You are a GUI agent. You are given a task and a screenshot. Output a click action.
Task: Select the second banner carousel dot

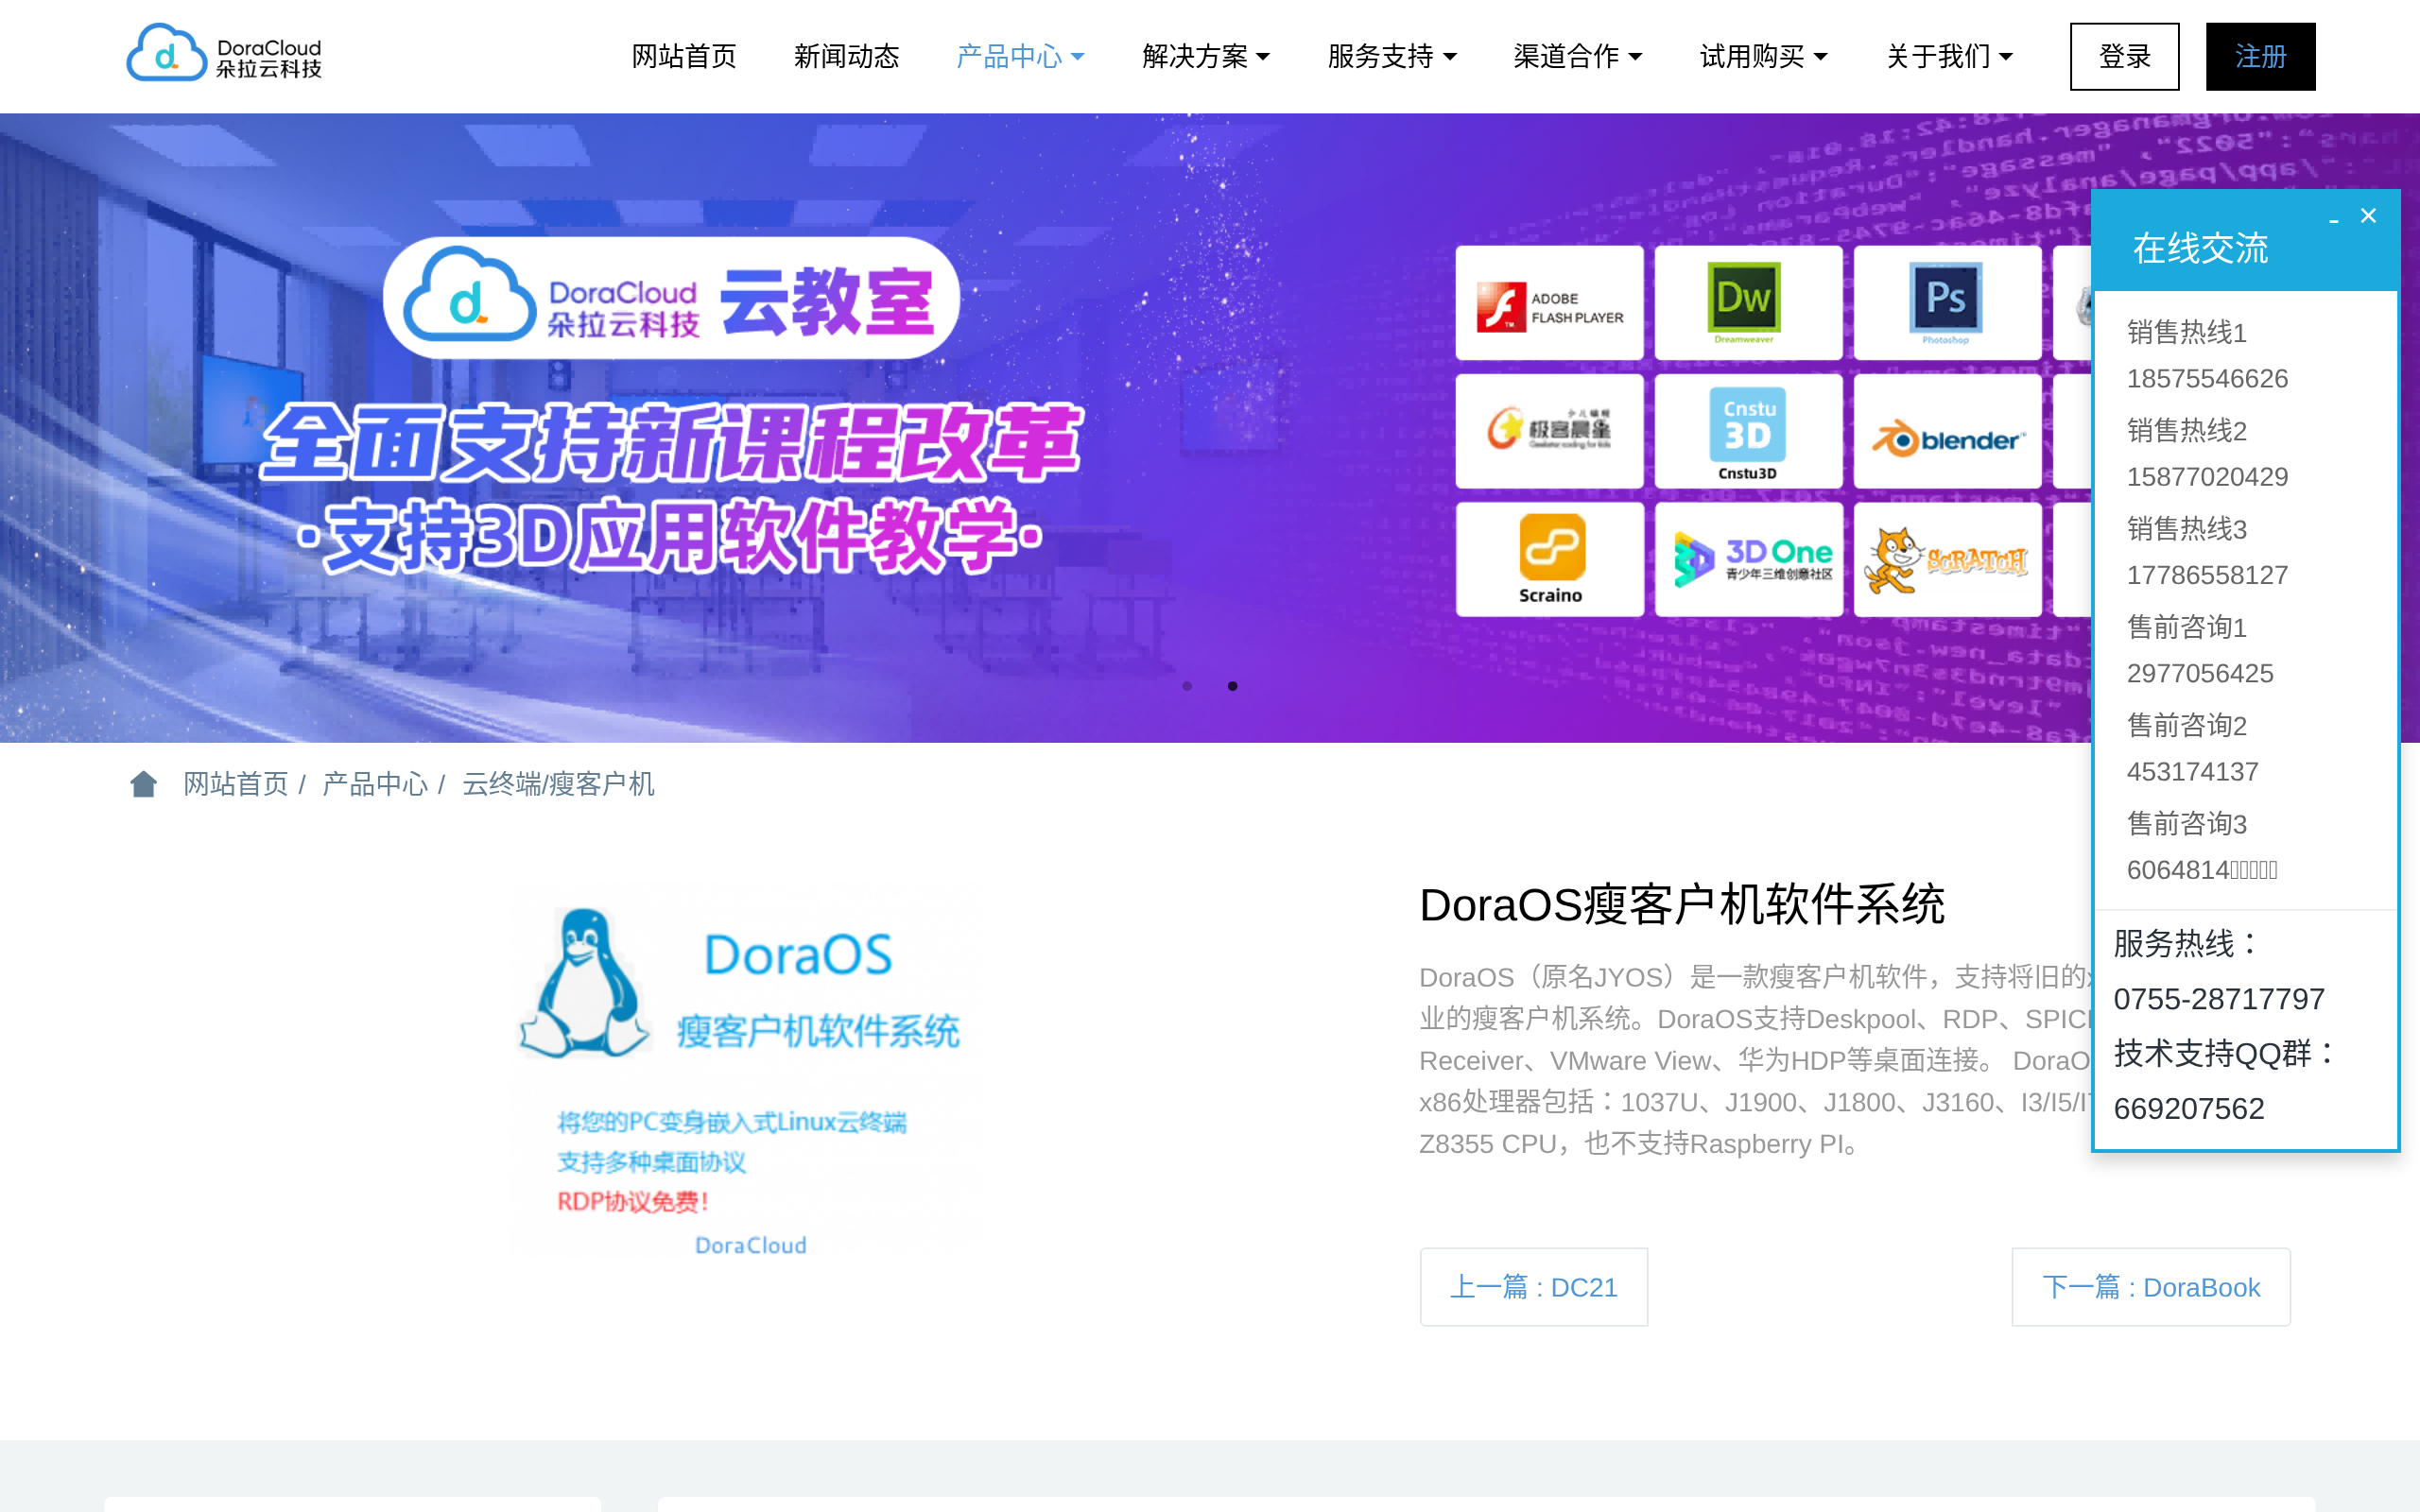[1232, 686]
